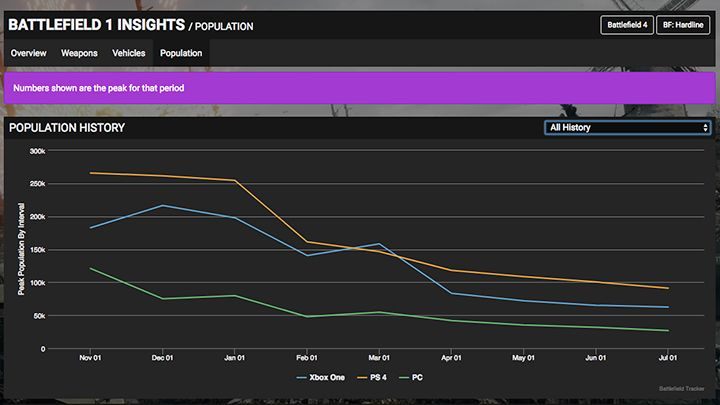Click the purple peak numbers notice banner

[359, 88]
